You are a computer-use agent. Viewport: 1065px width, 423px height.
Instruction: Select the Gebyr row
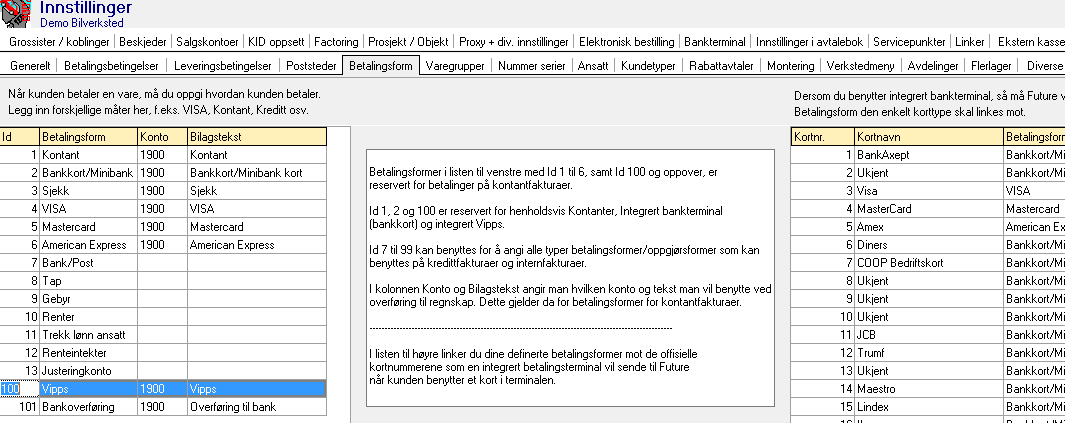[163, 299]
